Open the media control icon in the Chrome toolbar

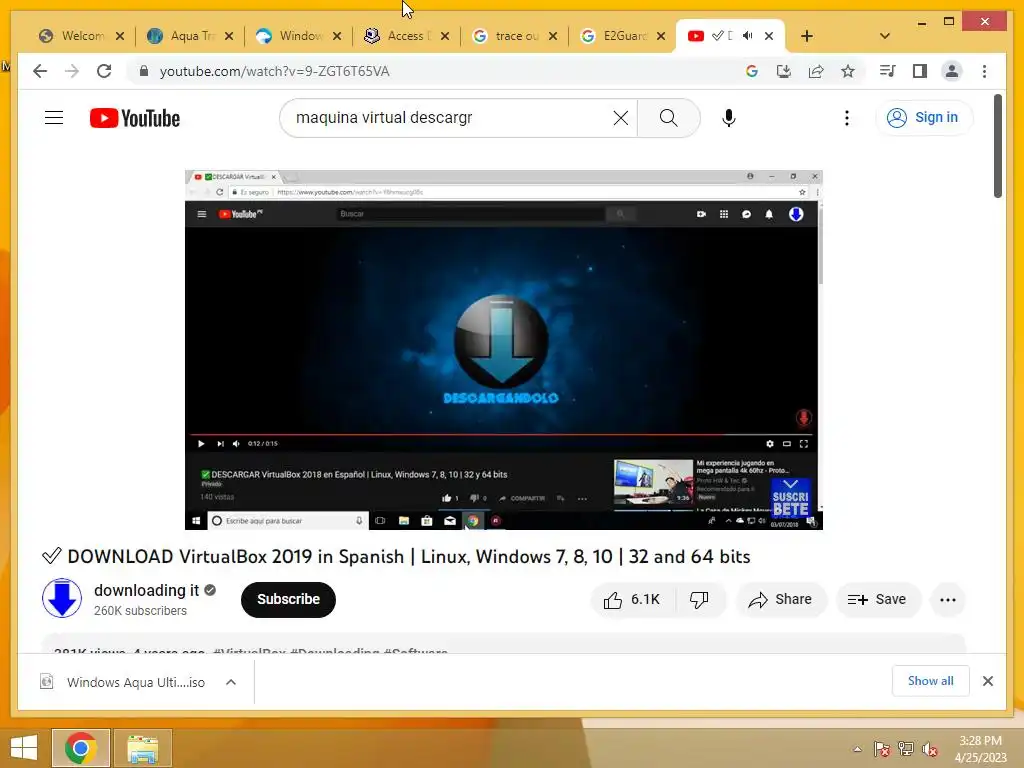tap(888, 71)
